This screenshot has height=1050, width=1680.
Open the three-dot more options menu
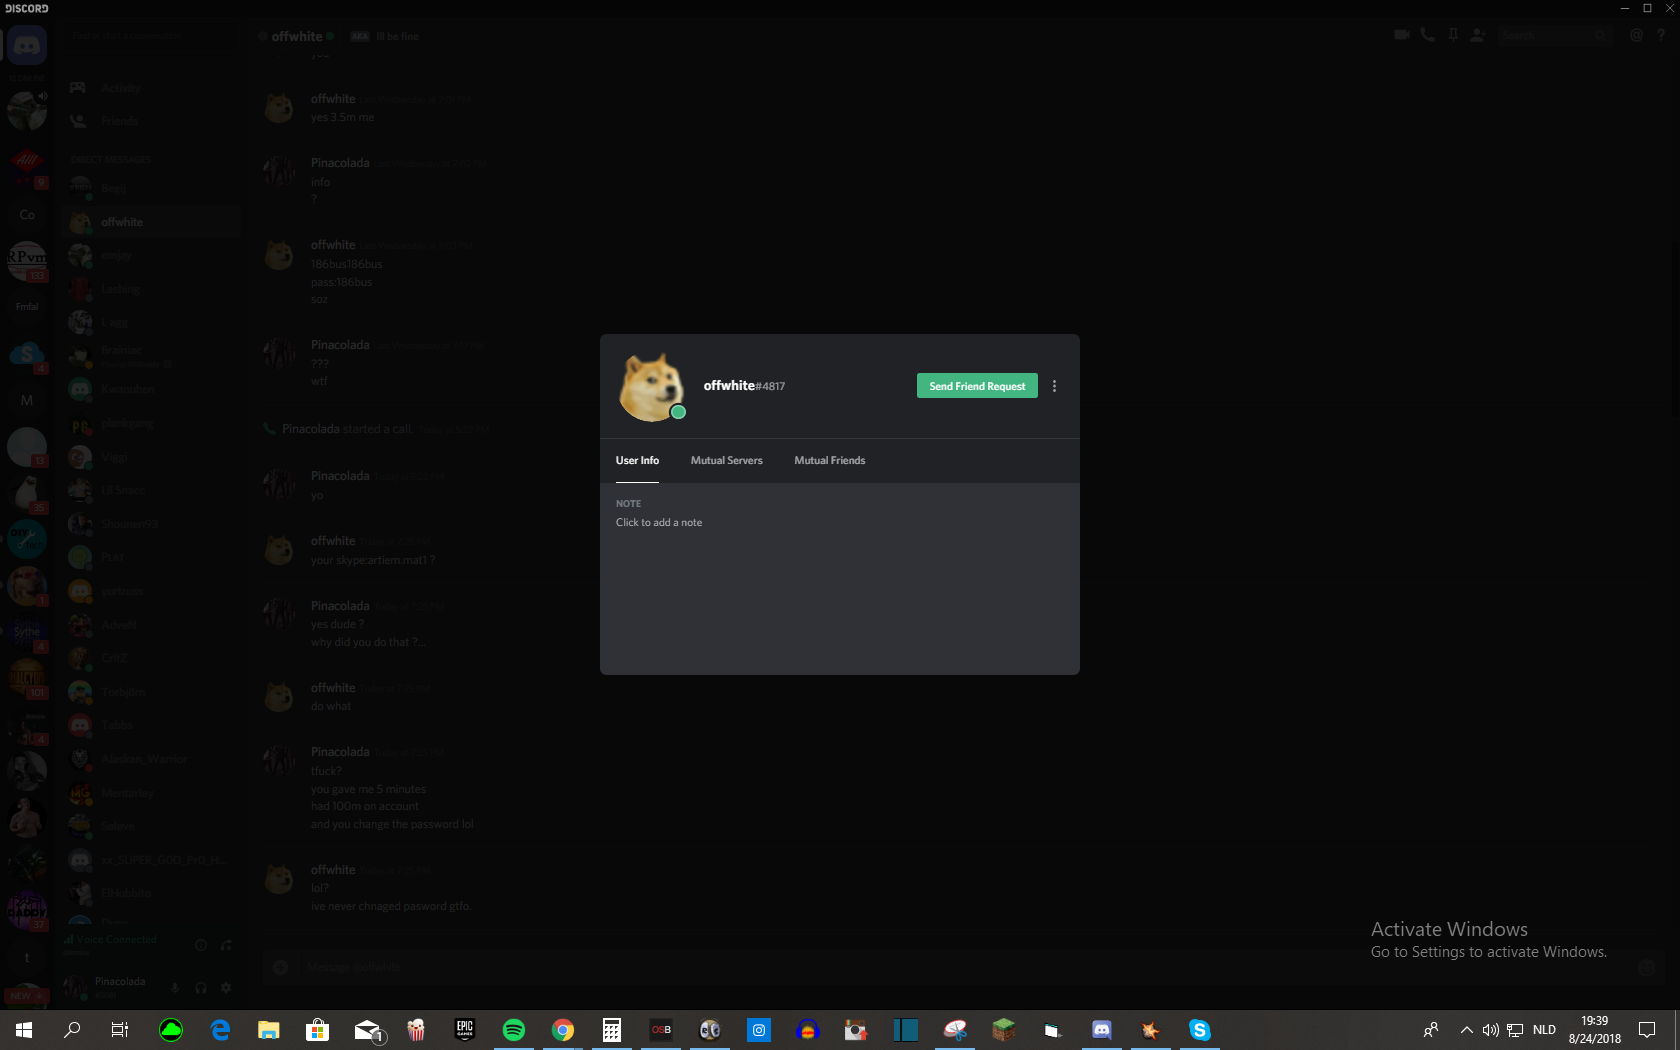click(1054, 386)
